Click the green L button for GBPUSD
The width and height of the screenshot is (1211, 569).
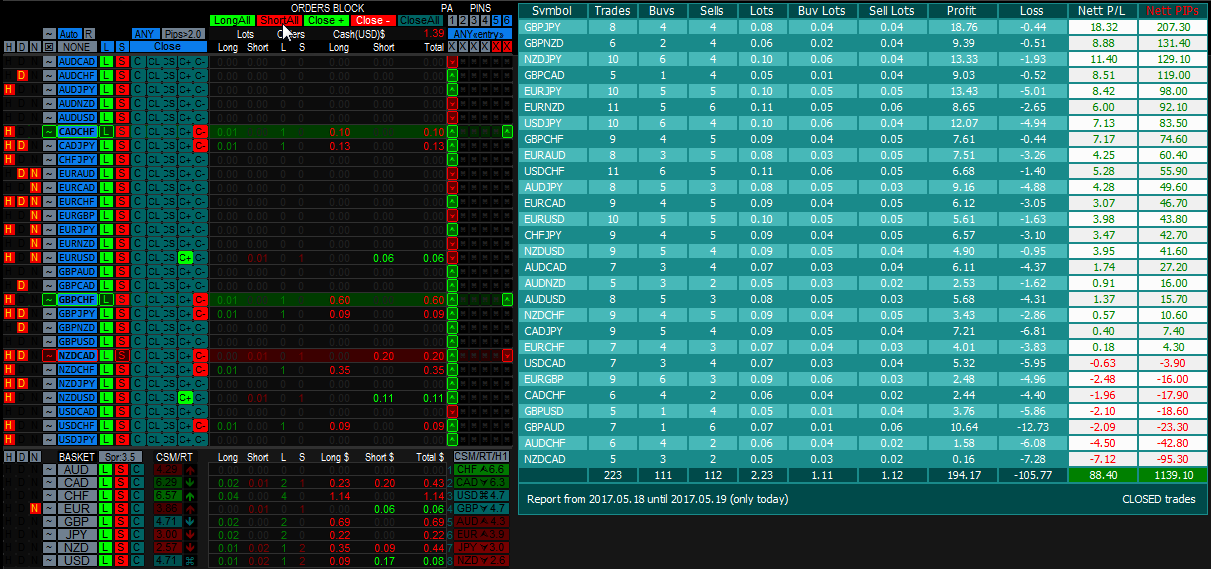pos(105,341)
